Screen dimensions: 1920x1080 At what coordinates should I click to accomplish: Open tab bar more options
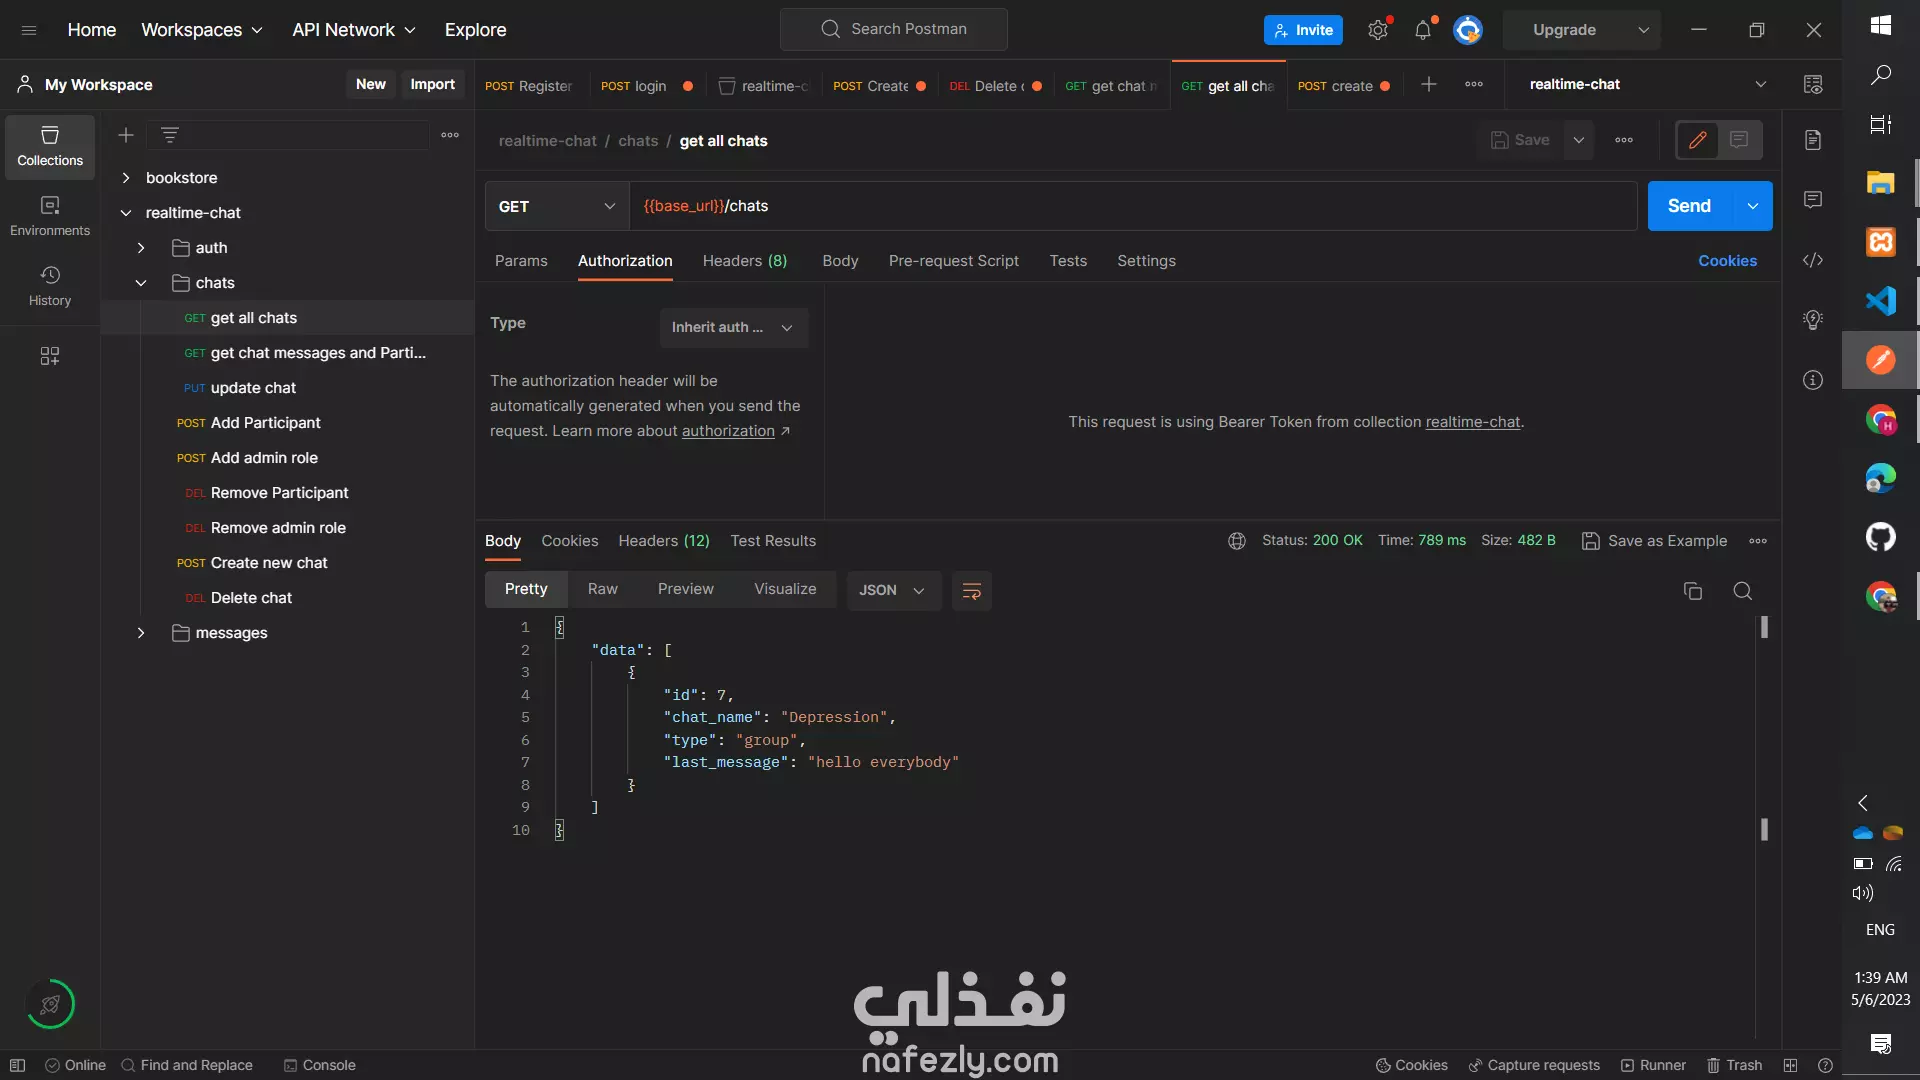point(1474,85)
